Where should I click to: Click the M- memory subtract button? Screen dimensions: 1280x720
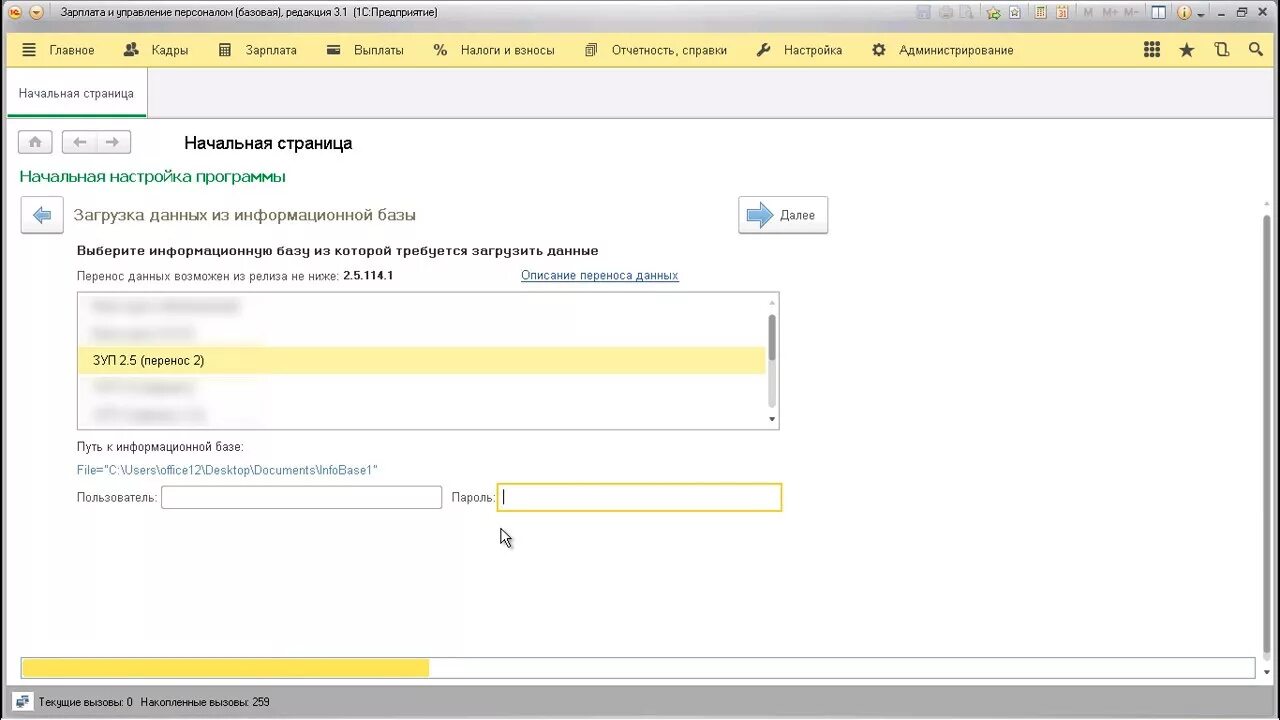1132,13
